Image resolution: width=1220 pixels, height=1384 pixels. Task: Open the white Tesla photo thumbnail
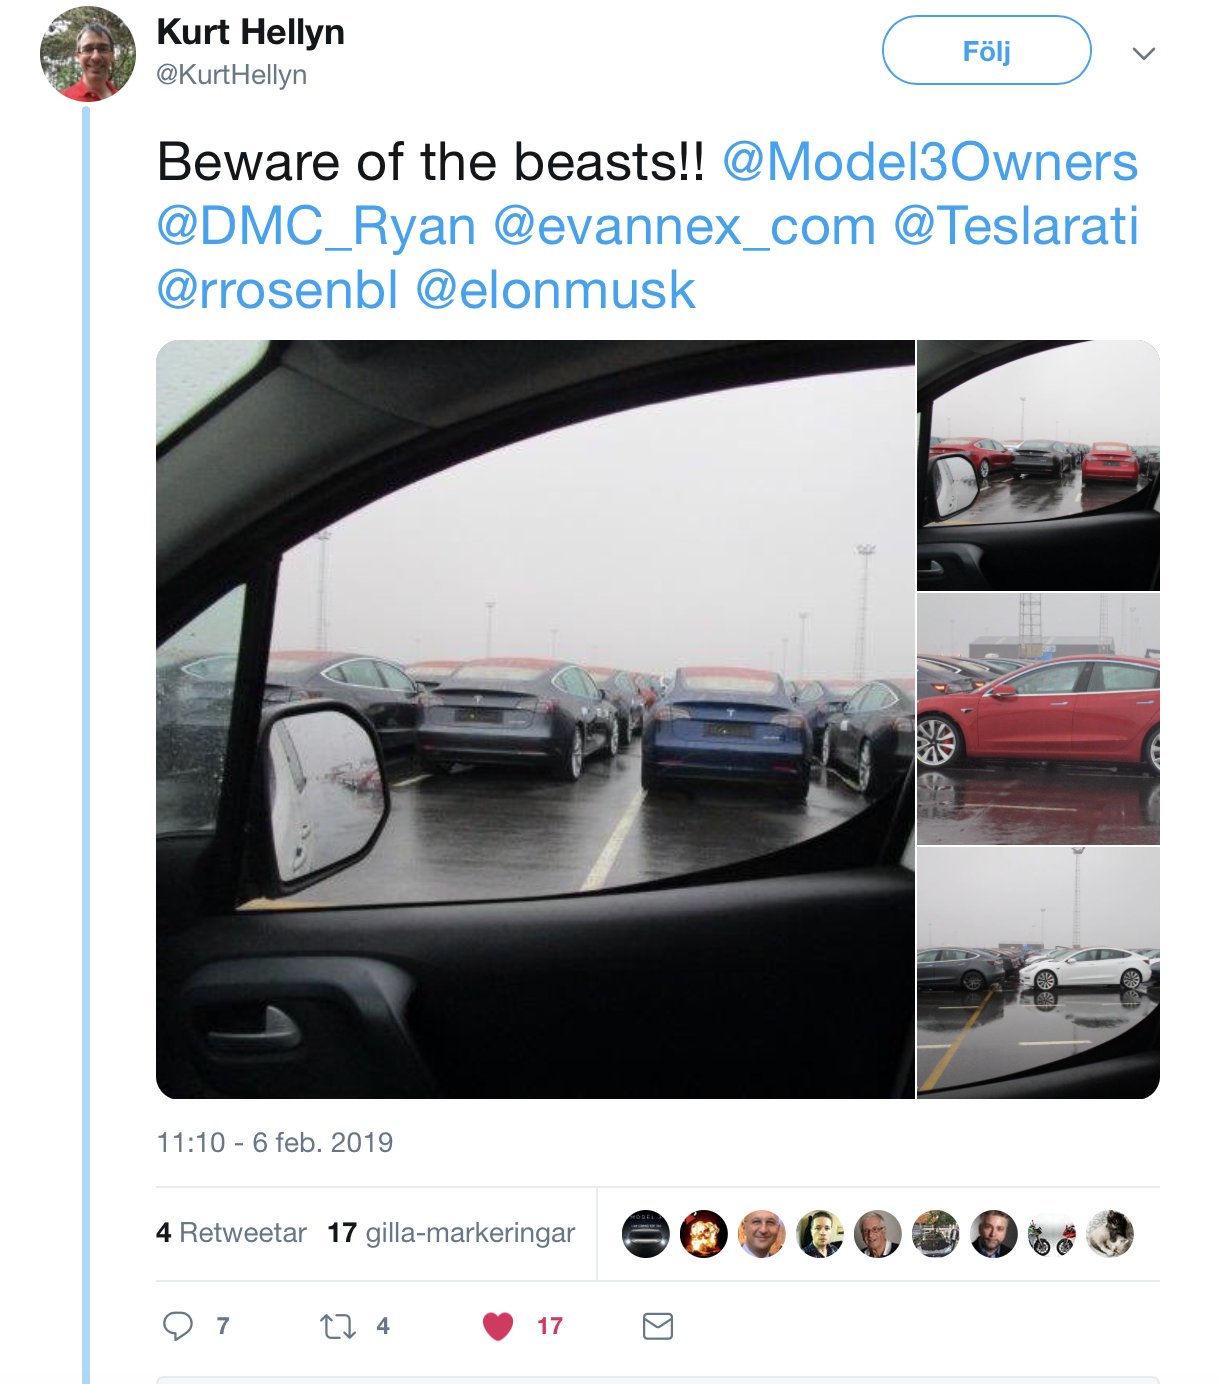[x=1038, y=972]
